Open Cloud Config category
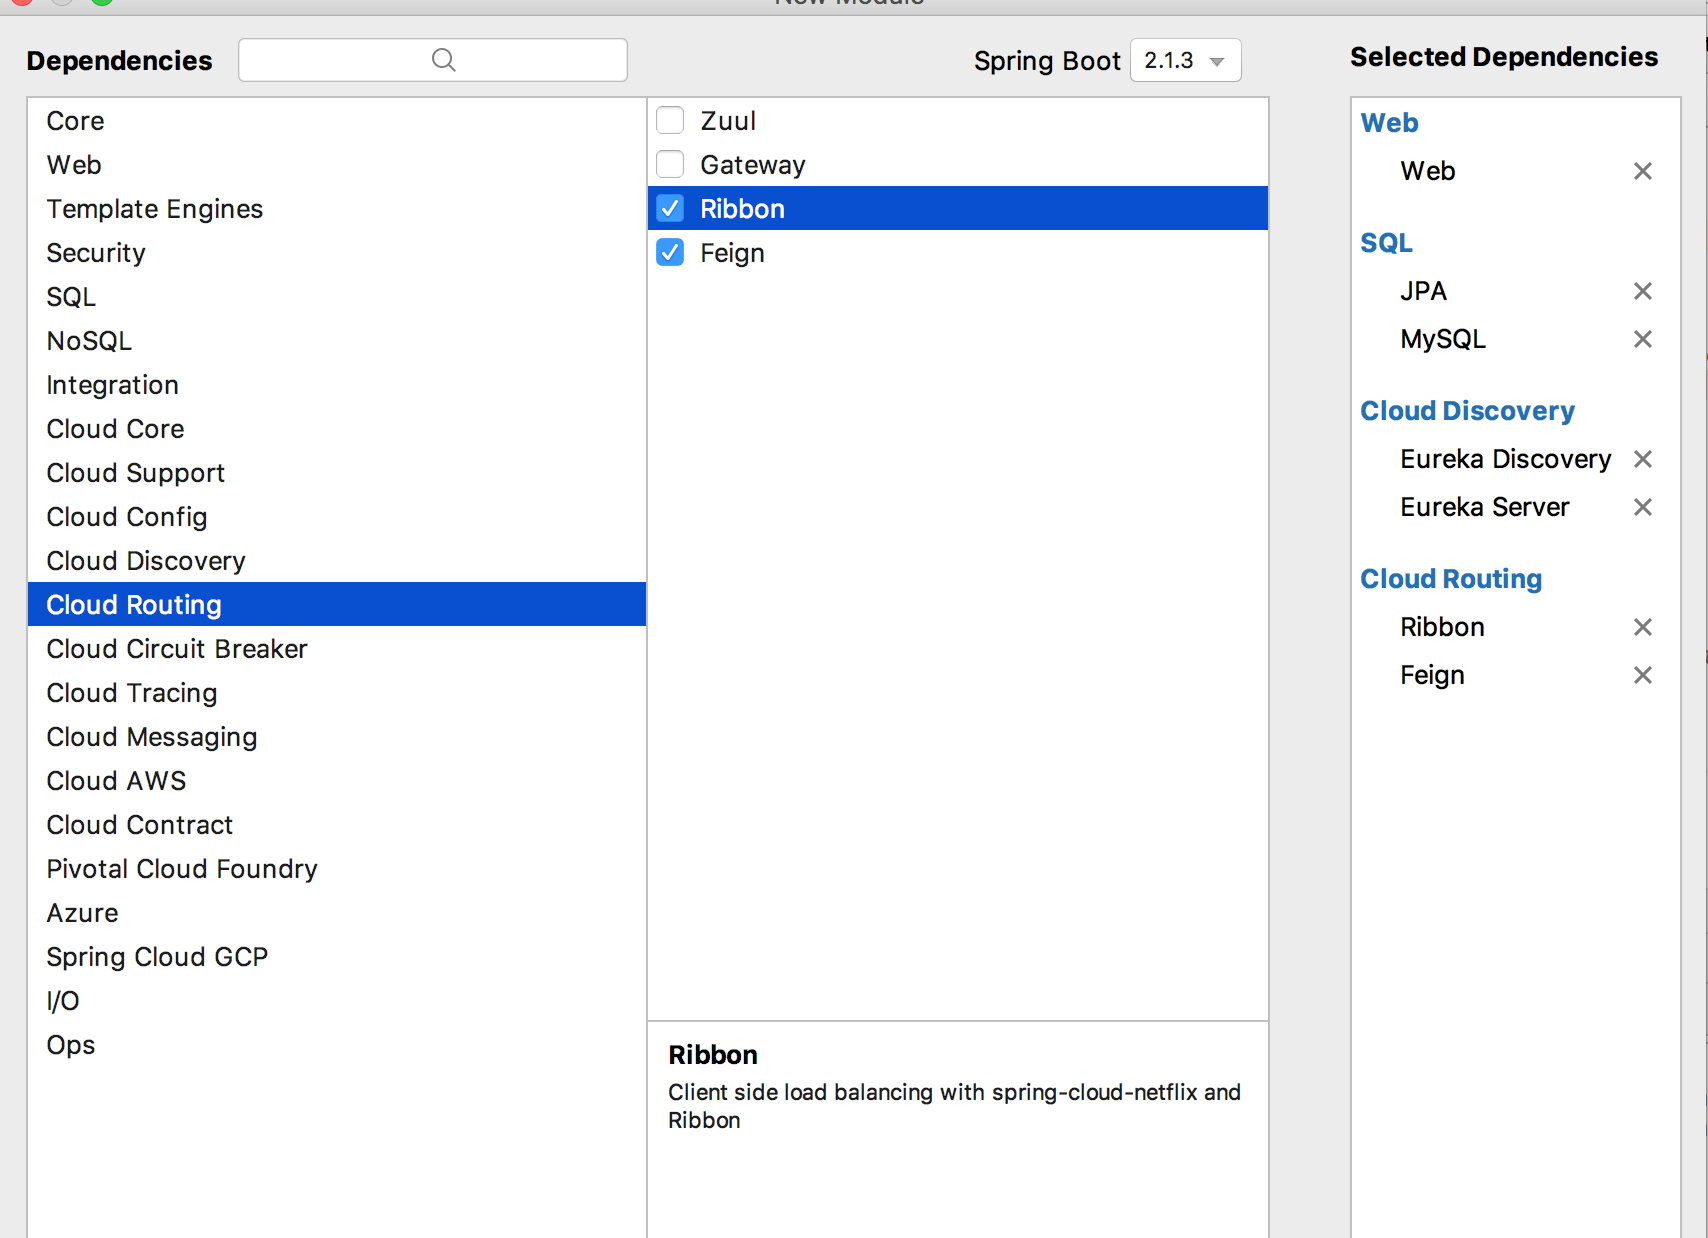The image size is (1708, 1238). [337, 516]
